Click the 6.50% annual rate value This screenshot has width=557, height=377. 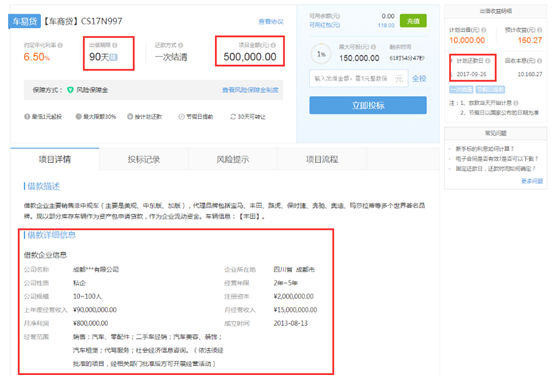coord(37,57)
